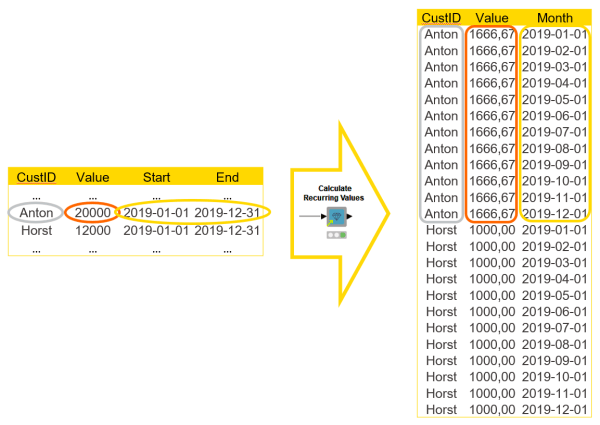Click 'Value' header of the input table
This screenshot has width=600, height=425.
point(93,177)
